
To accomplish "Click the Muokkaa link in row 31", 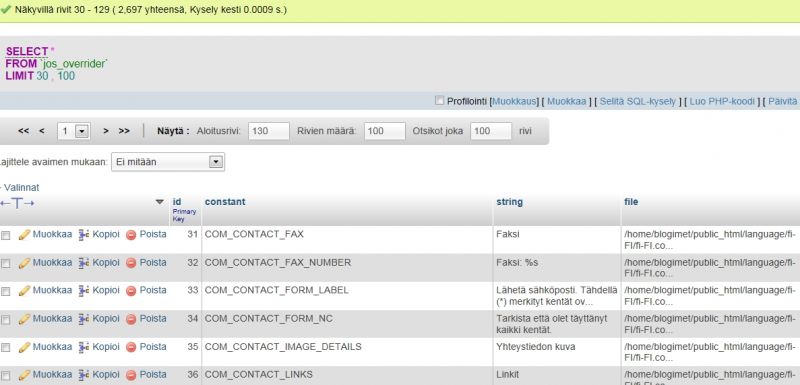I will (52, 234).
